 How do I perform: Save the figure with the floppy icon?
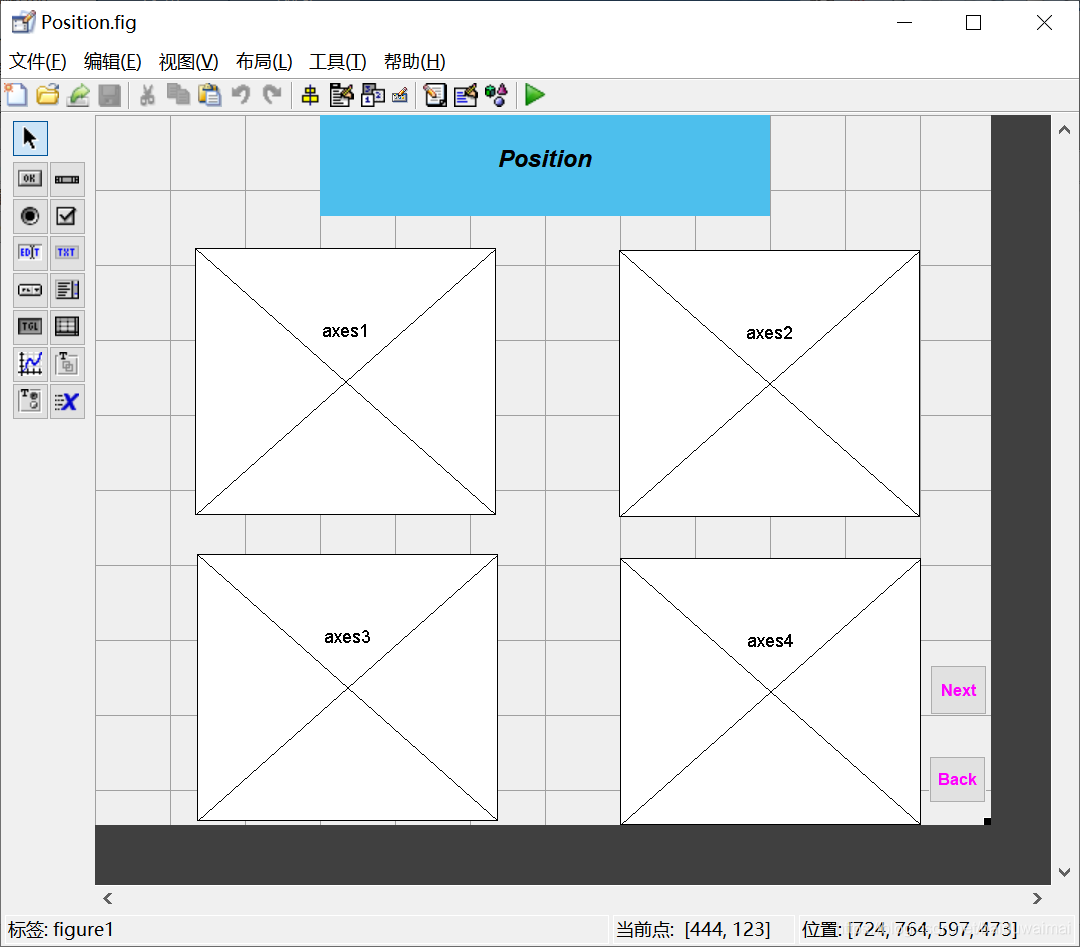point(110,95)
